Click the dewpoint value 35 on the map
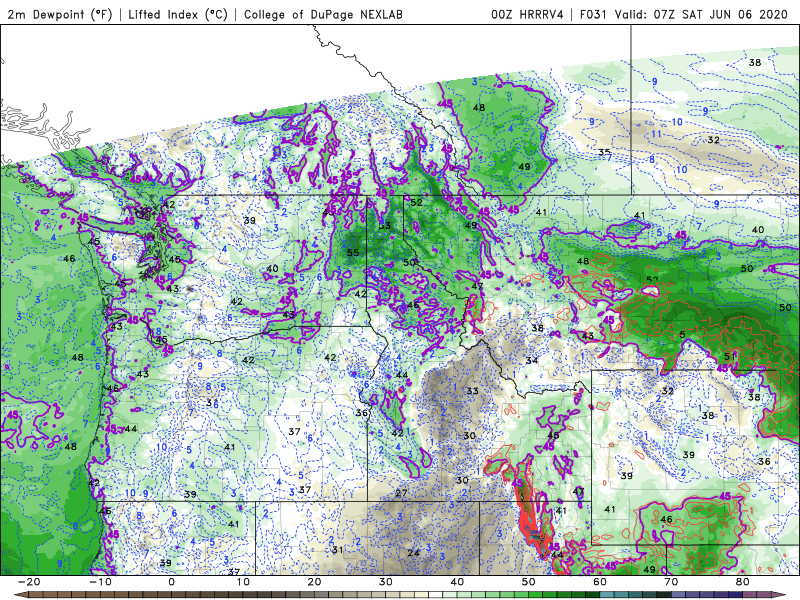Image resolution: width=800 pixels, height=600 pixels. point(605,152)
